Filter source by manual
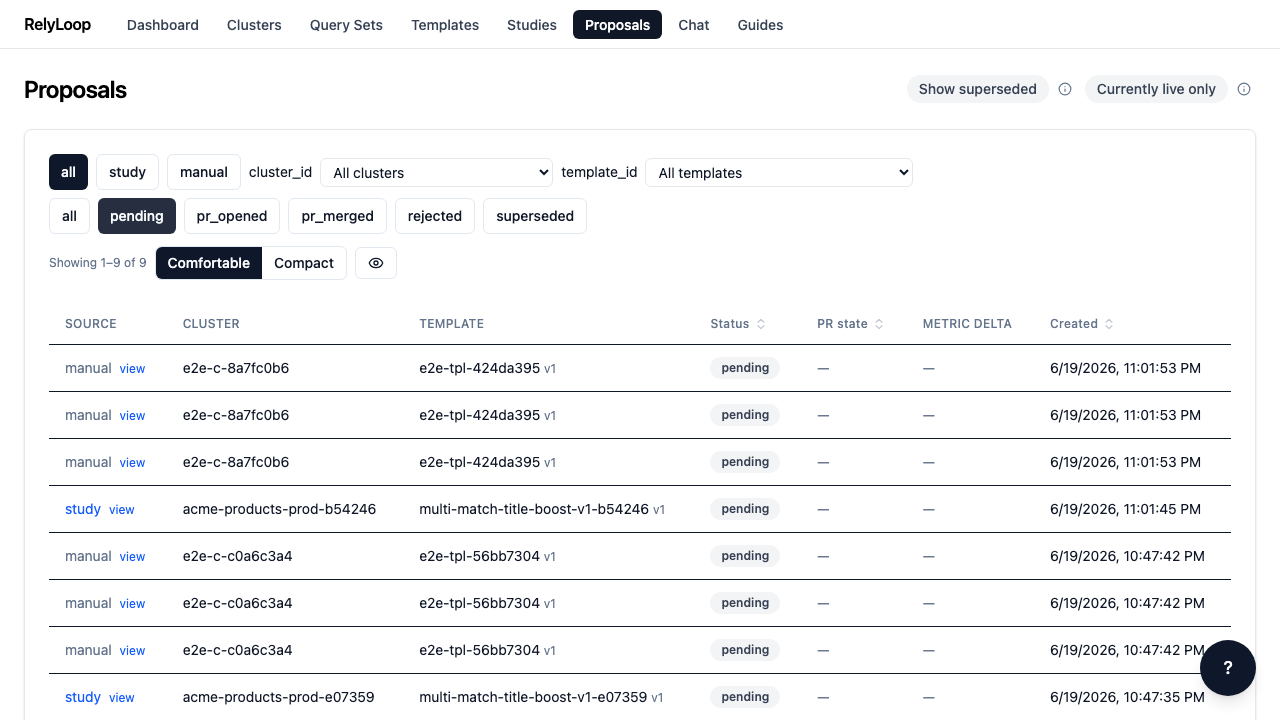The width and height of the screenshot is (1280, 720). pyautogui.click(x=204, y=172)
